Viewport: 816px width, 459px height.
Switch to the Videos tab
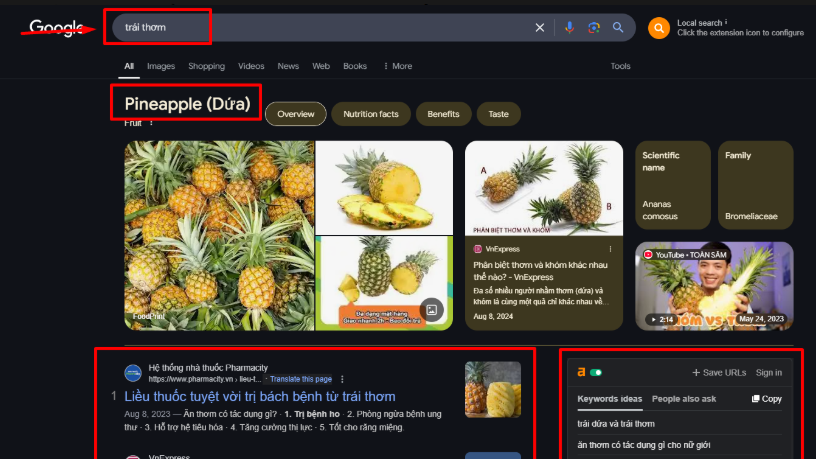251,66
